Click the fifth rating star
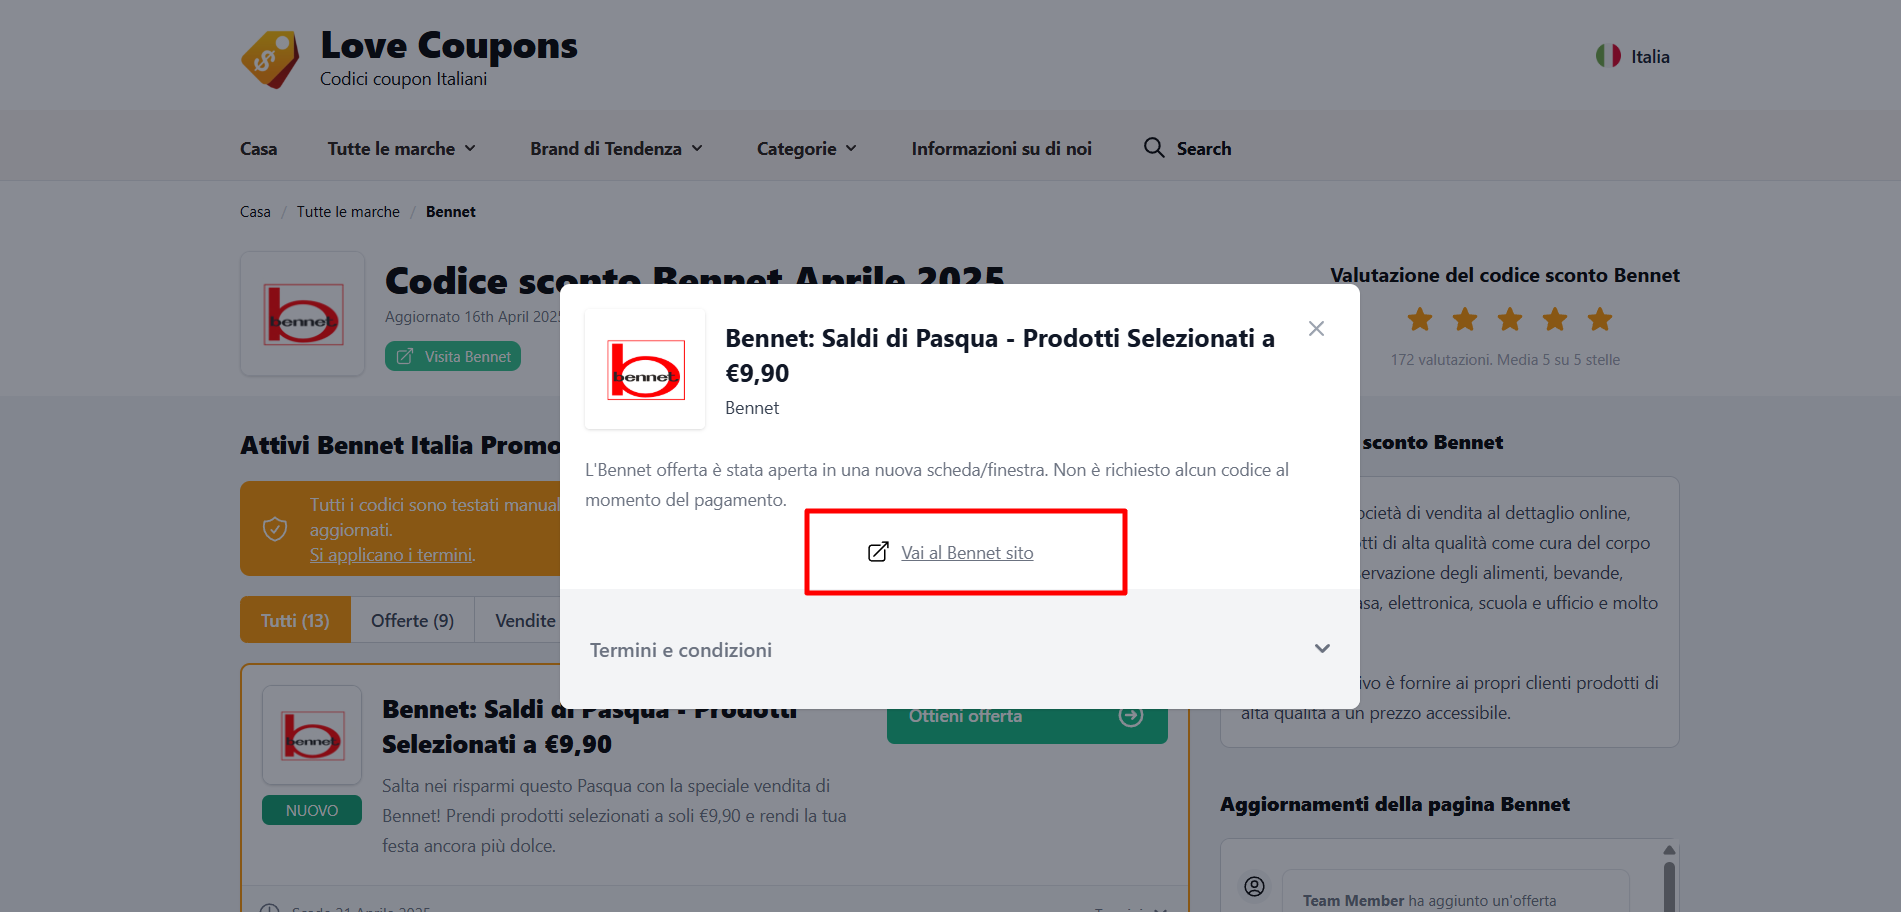The image size is (1901, 912). pyautogui.click(x=1600, y=320)
